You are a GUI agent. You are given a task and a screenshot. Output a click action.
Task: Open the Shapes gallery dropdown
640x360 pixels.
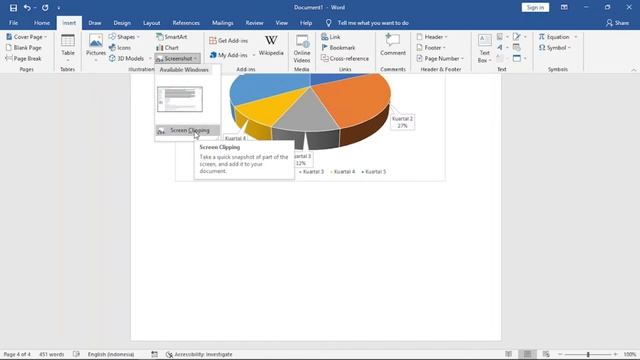(124, 37)
